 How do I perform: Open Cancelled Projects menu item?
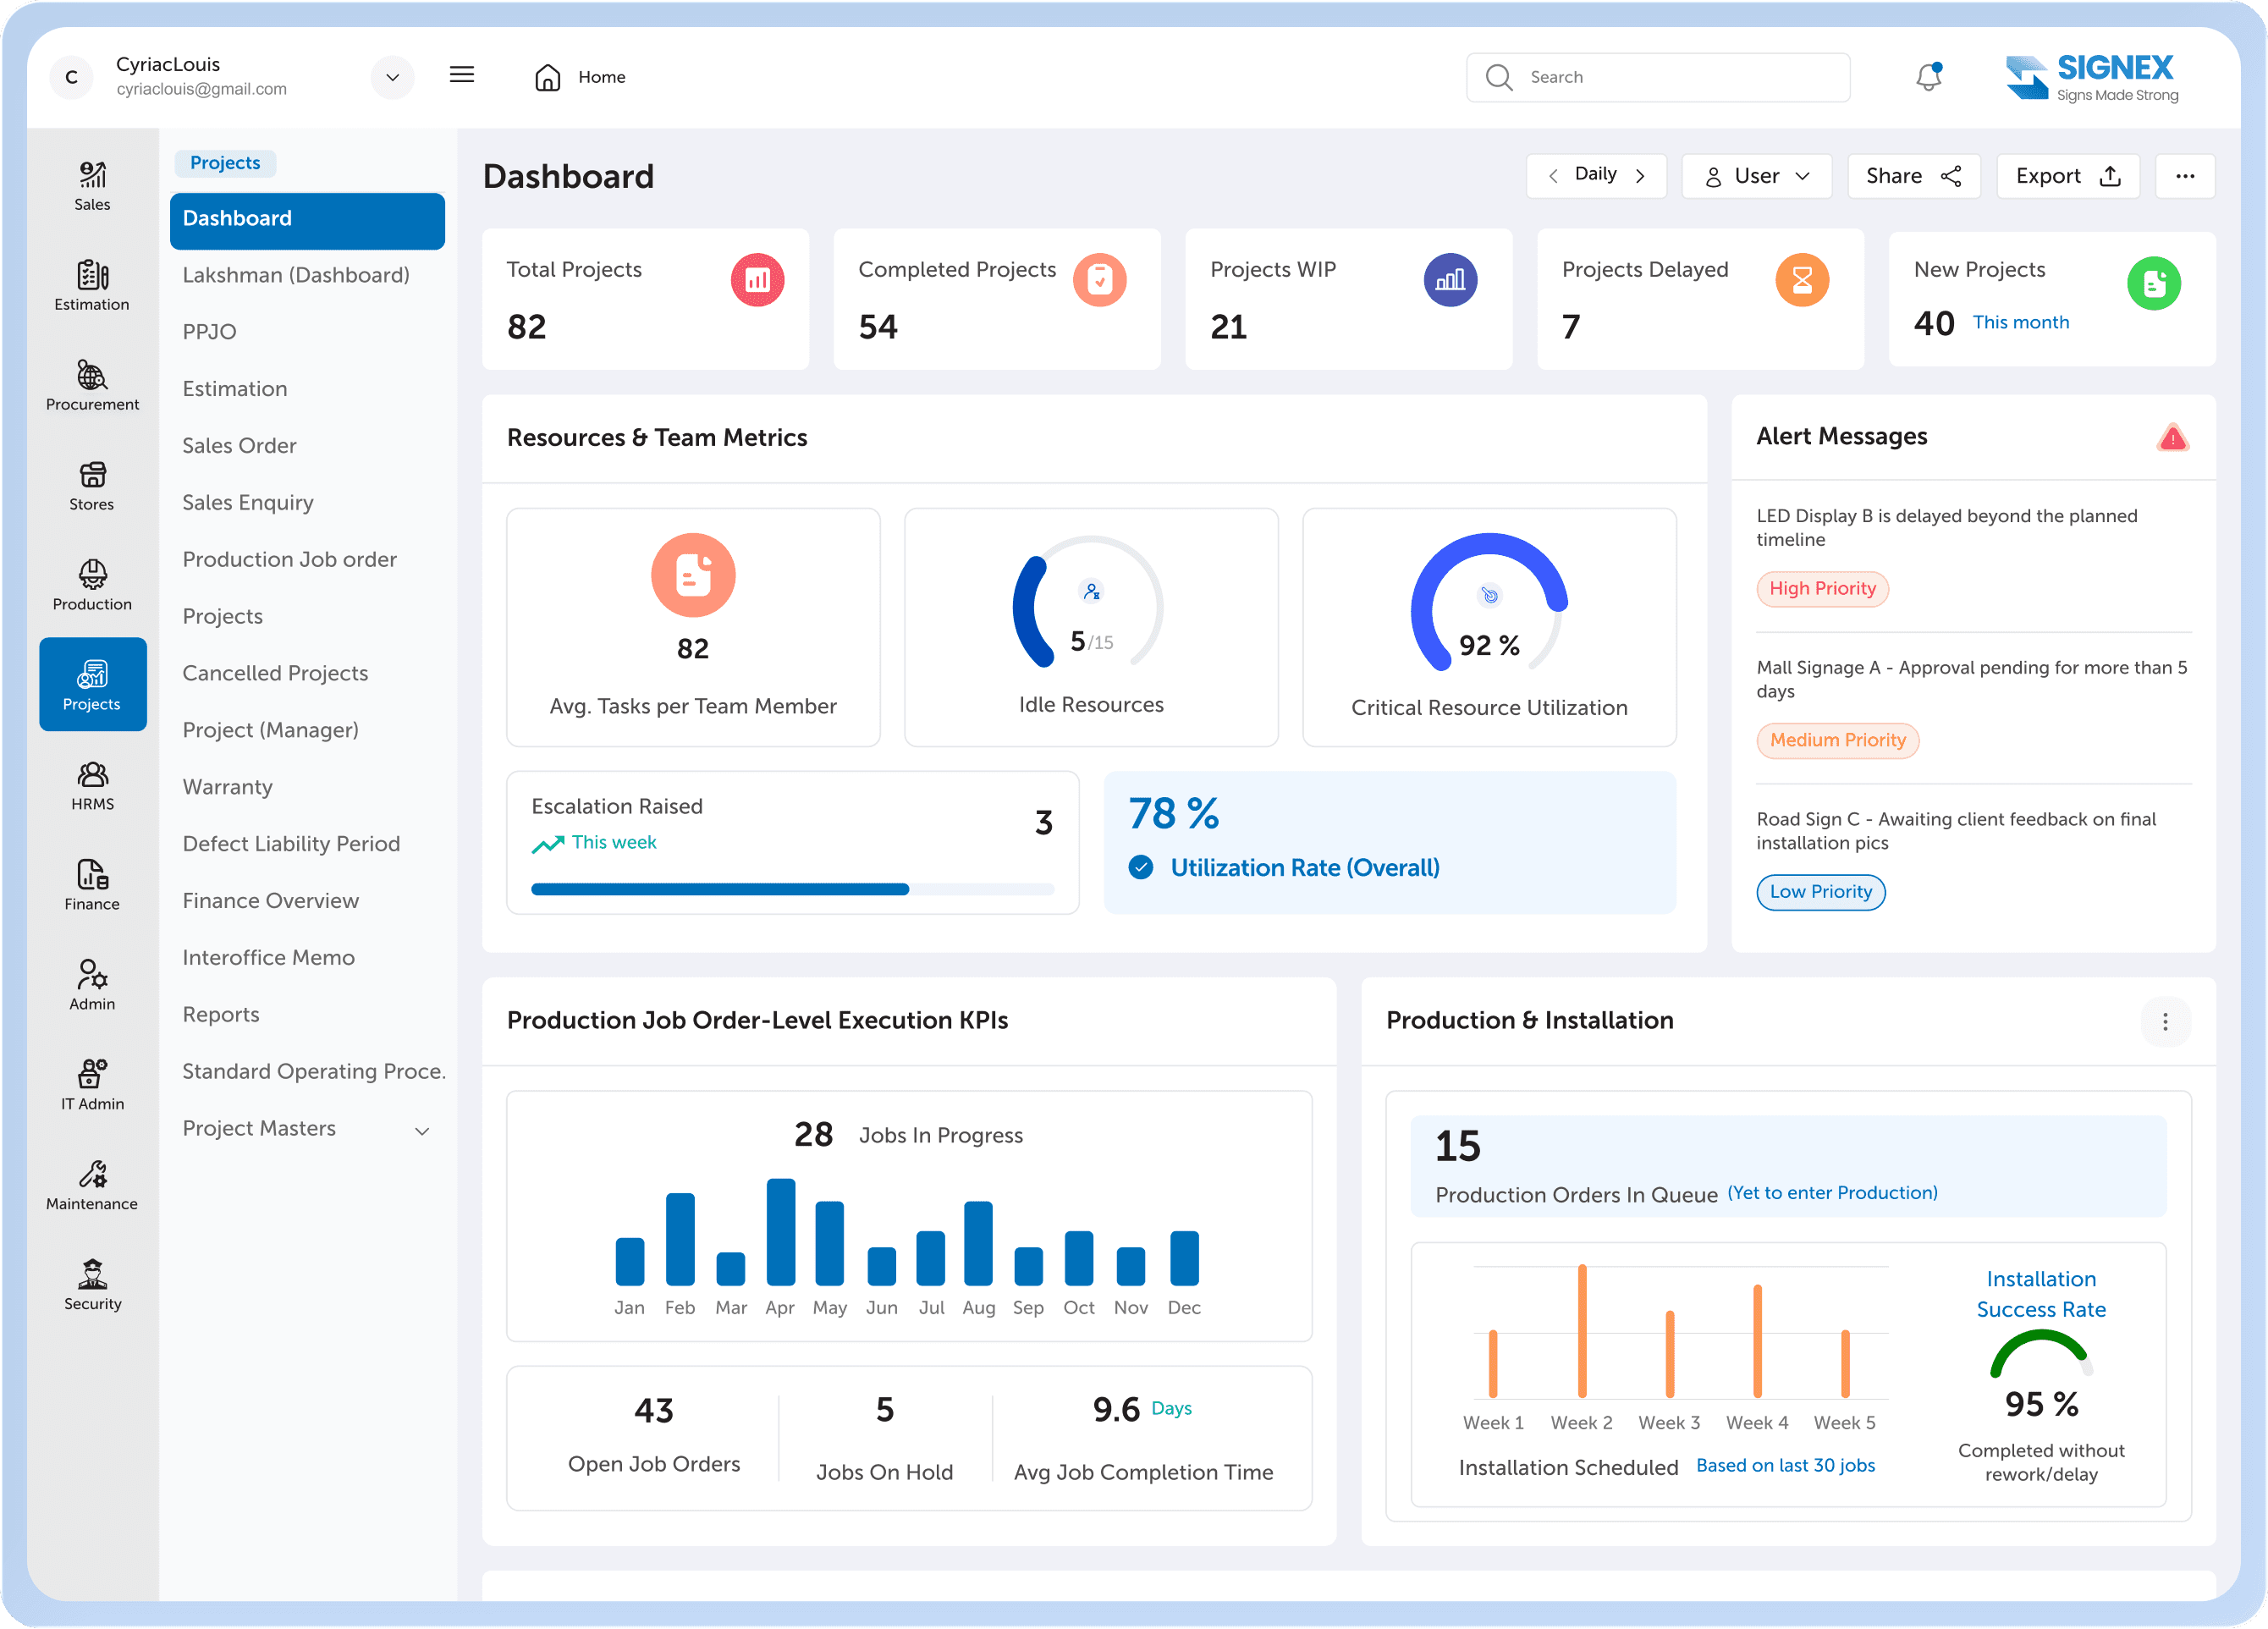tap(275, 673)
